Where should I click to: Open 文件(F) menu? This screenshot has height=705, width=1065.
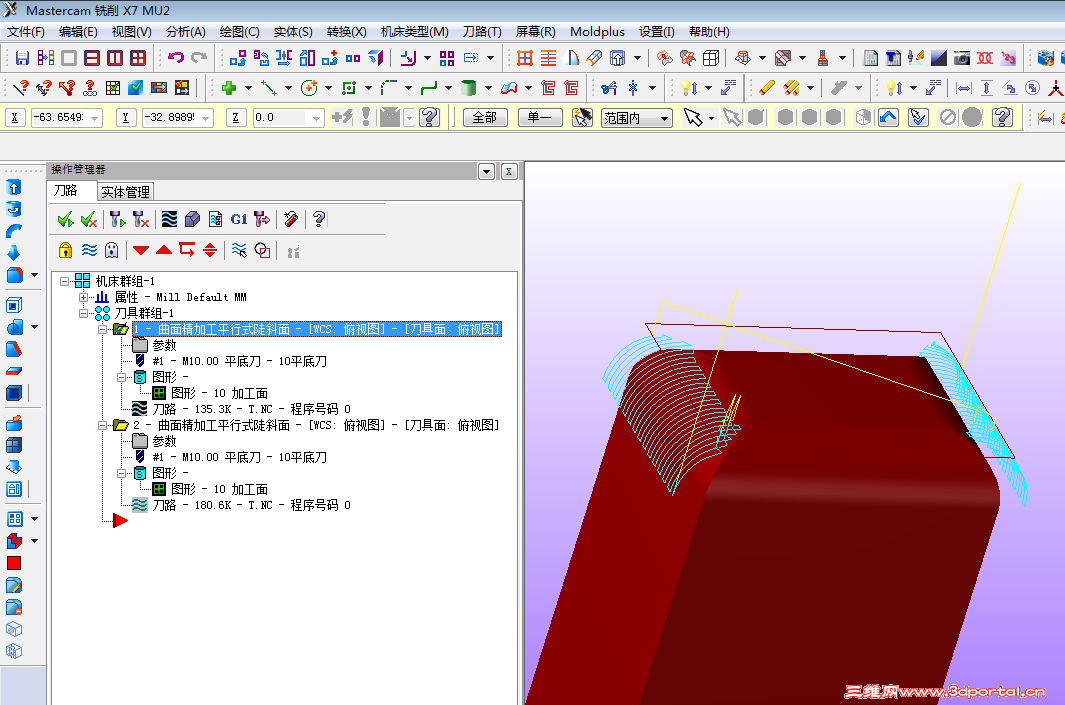click(x=26, y=32)
